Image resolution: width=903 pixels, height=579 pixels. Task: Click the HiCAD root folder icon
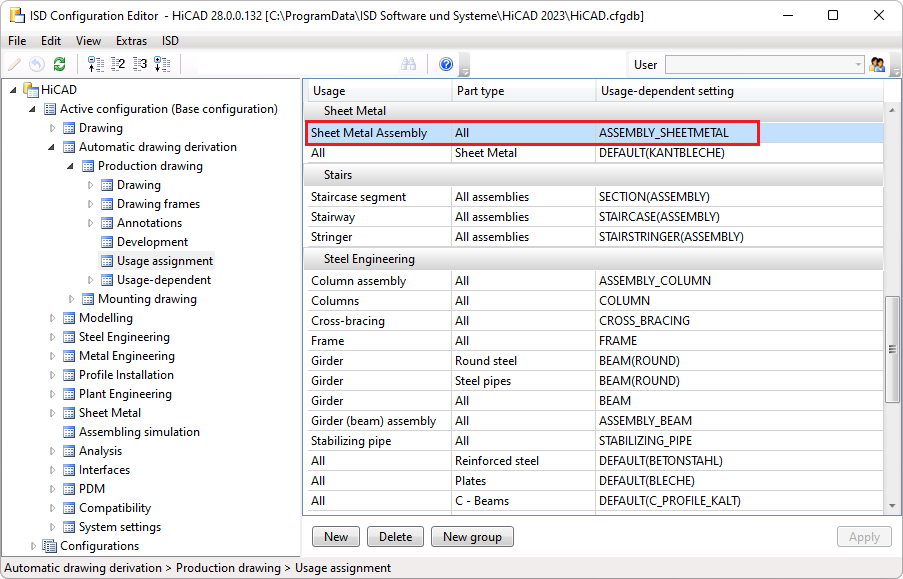click(x=31, y=89)
